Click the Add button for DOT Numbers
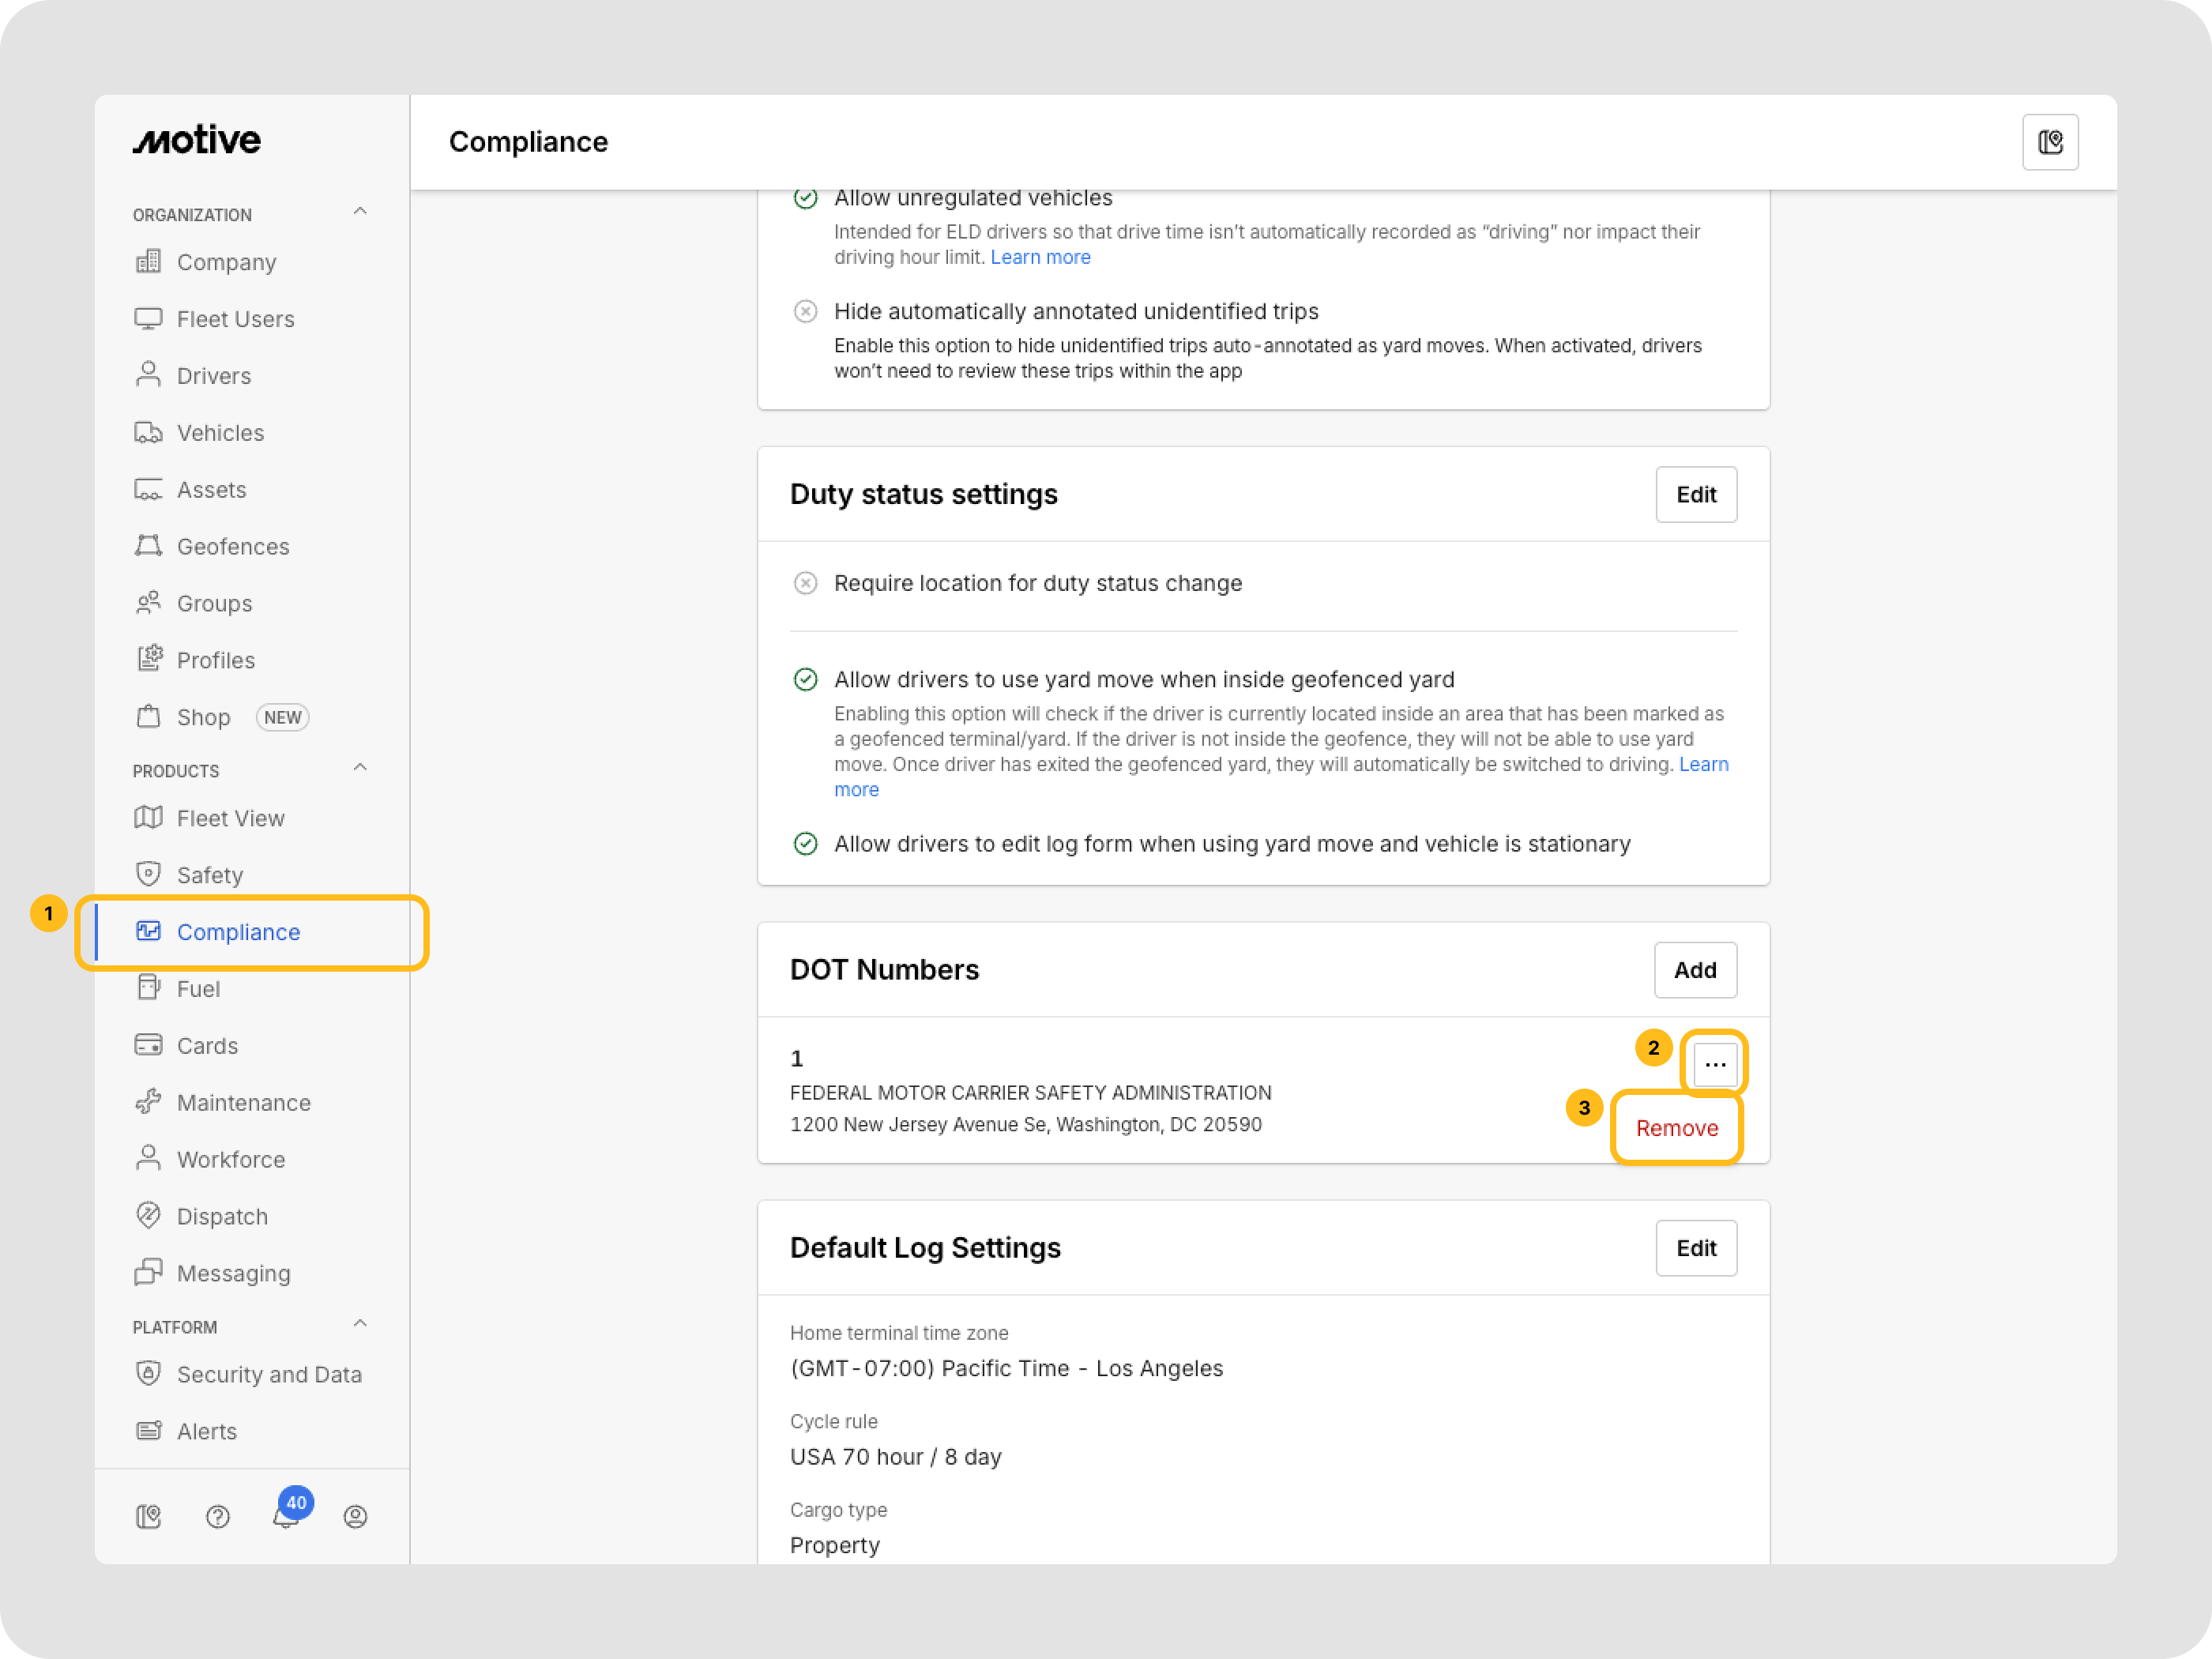The image size is (2212, 1659). coord(1695,970)
